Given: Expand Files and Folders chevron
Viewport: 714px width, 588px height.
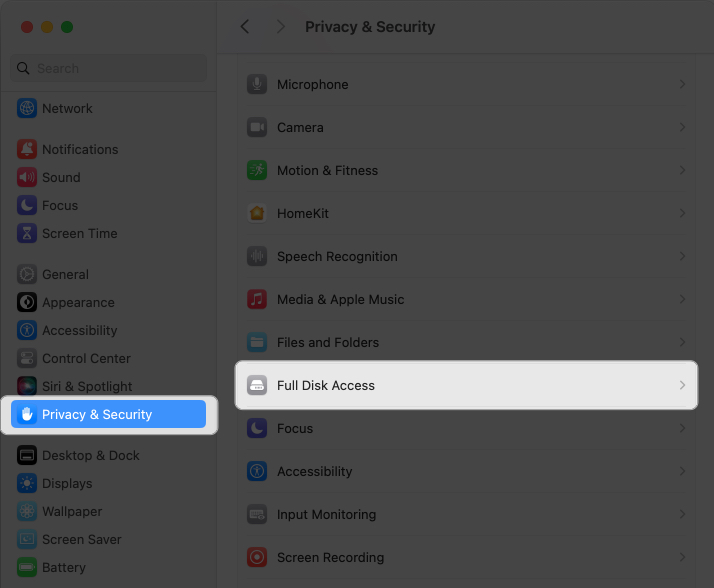Looking at the screenshot, I should [682, 342].
